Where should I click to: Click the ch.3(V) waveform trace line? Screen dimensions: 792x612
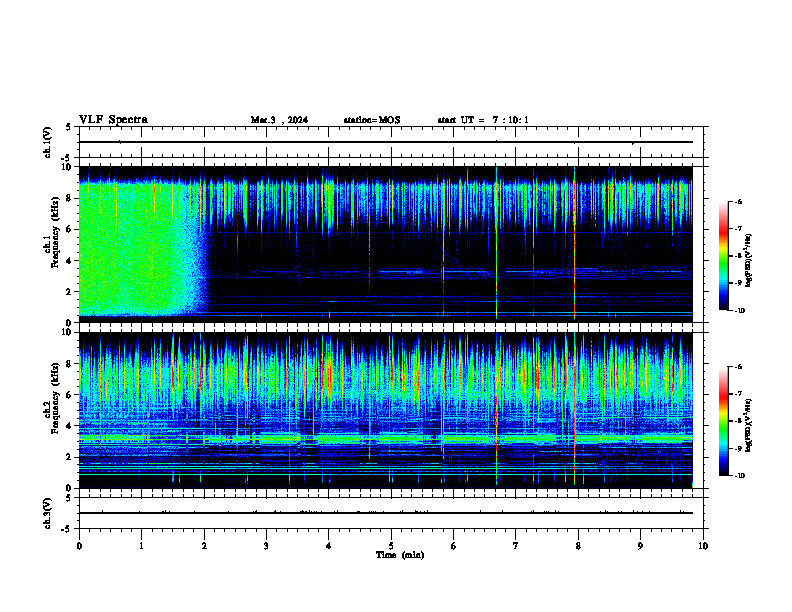pos(386,513)
